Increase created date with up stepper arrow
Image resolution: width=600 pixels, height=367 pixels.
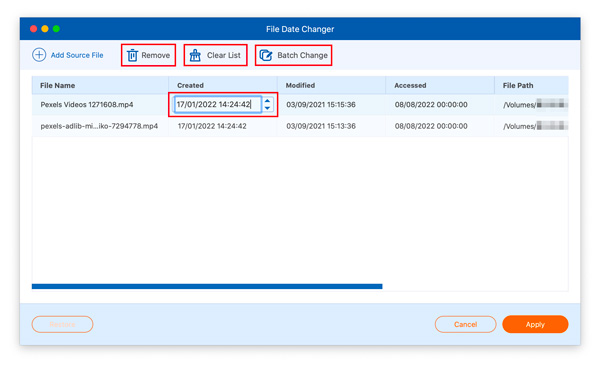[267, 101]
